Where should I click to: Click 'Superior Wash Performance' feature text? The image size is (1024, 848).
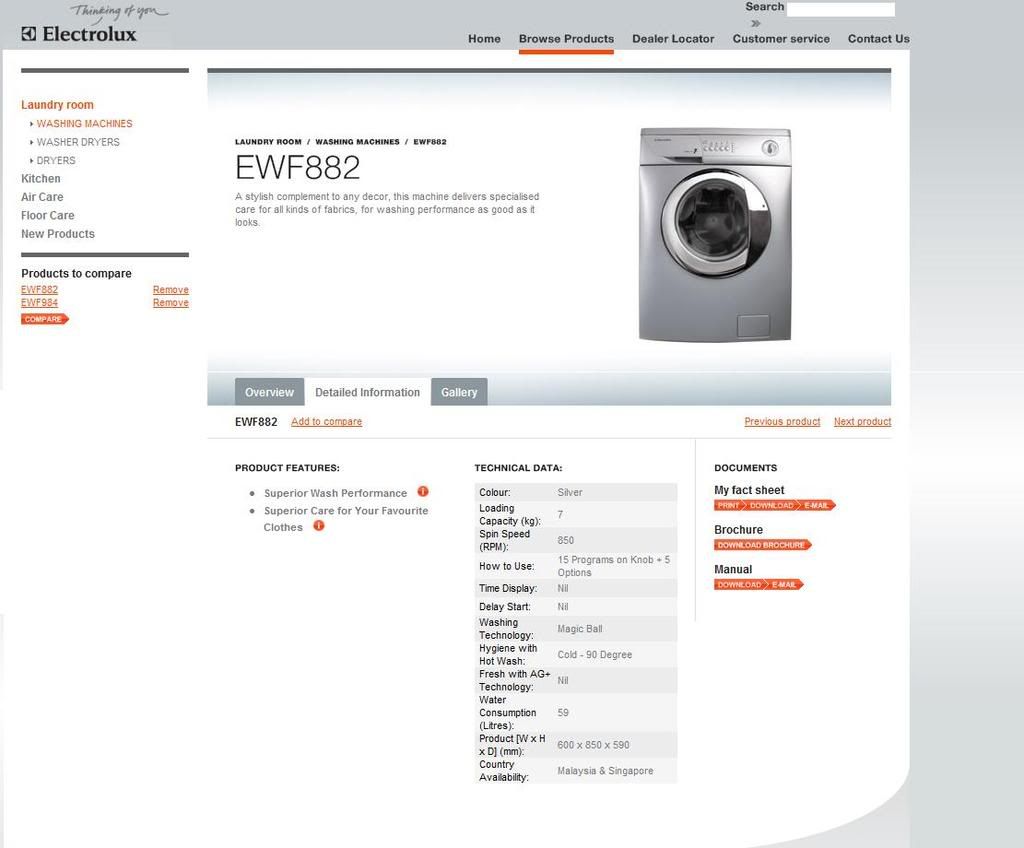[x=335, y=493]
